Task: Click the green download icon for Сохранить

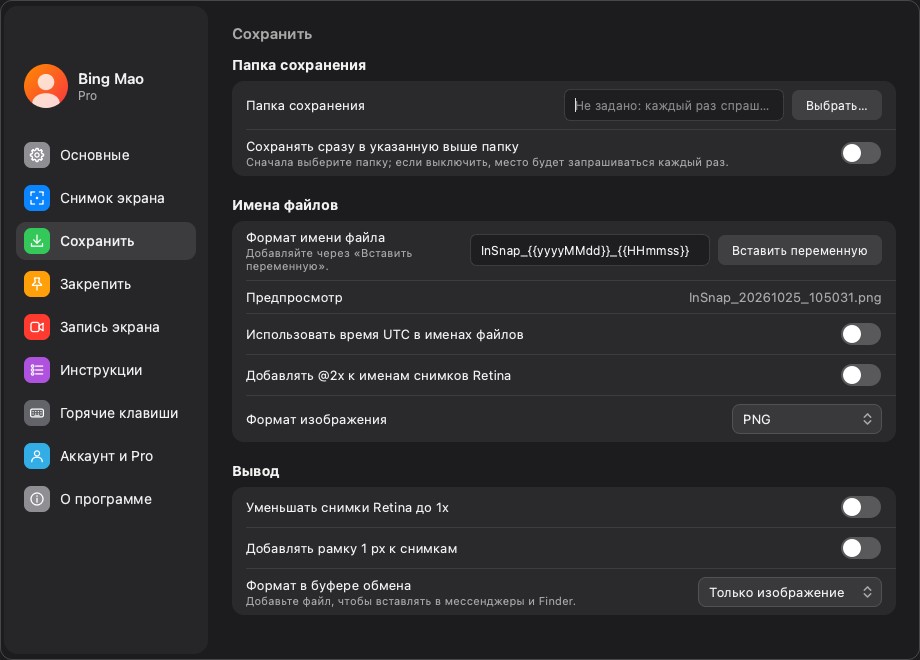Action: click(37, 241)
